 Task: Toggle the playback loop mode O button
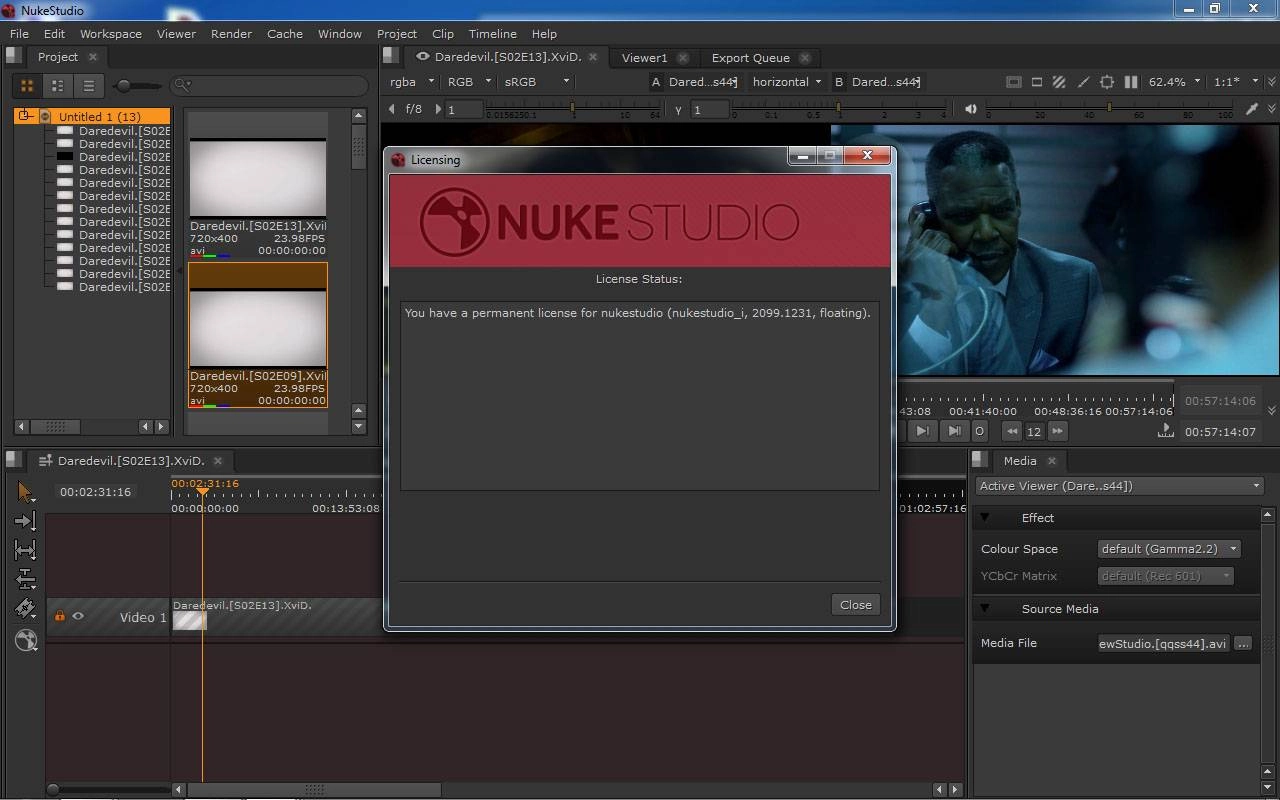980,431
